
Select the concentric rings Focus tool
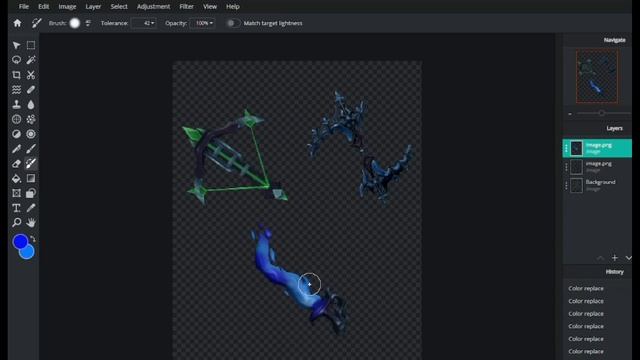(31, 134)
